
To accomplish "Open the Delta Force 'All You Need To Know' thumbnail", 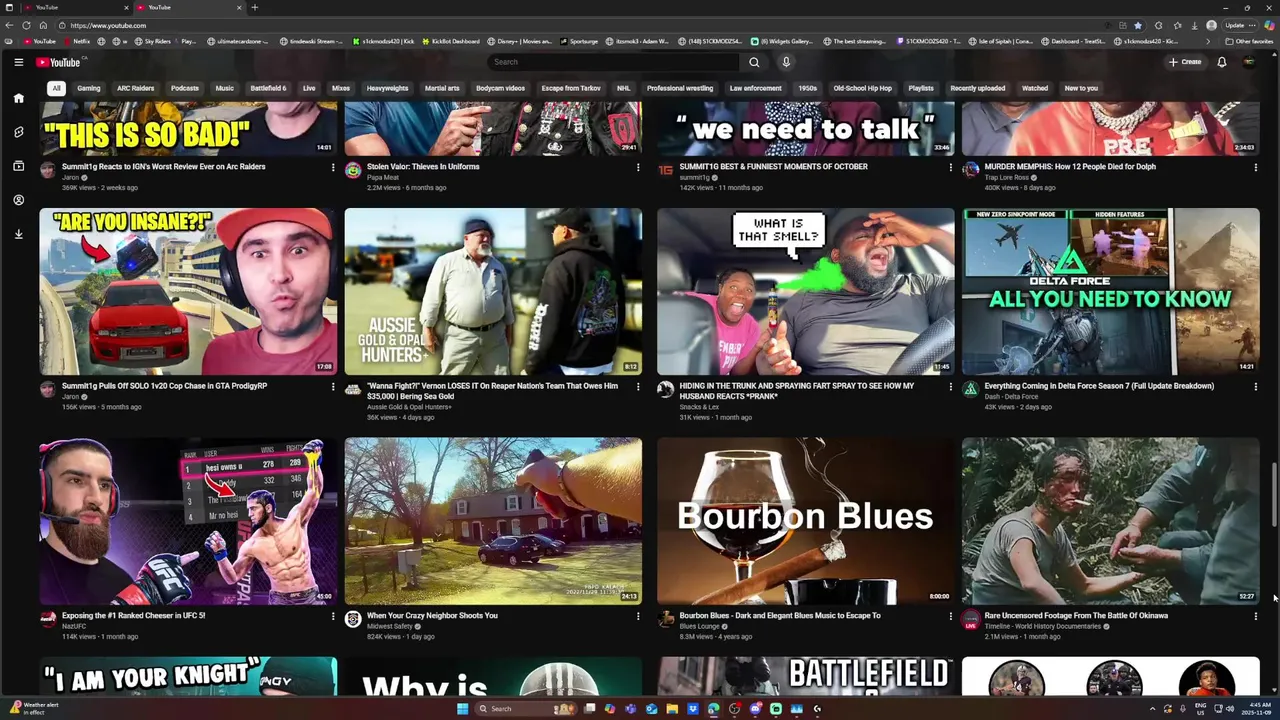I will (1111, 291).
